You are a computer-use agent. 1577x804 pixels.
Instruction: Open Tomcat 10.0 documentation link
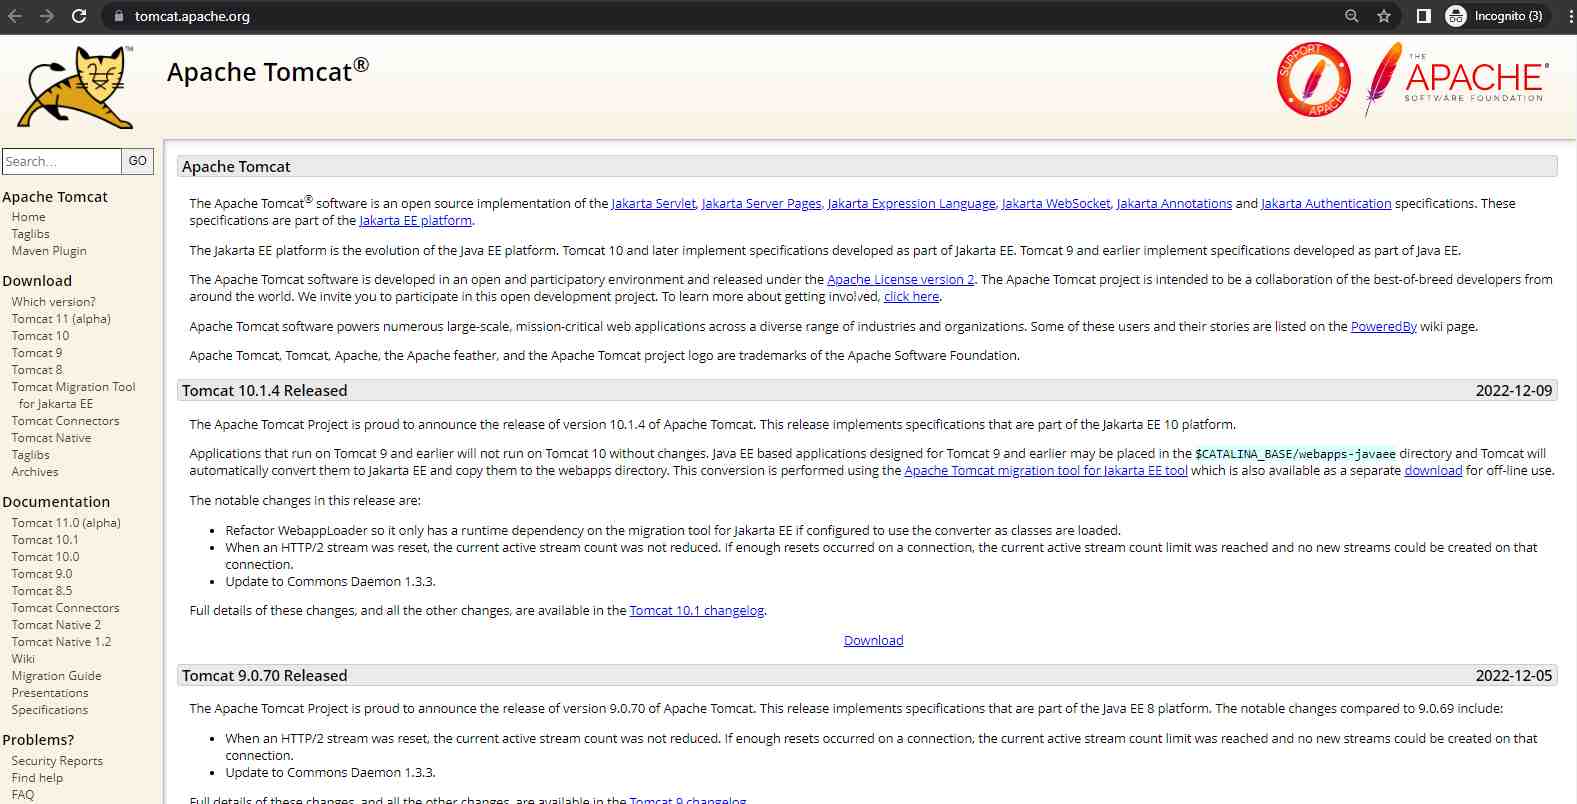coord(45,557)
